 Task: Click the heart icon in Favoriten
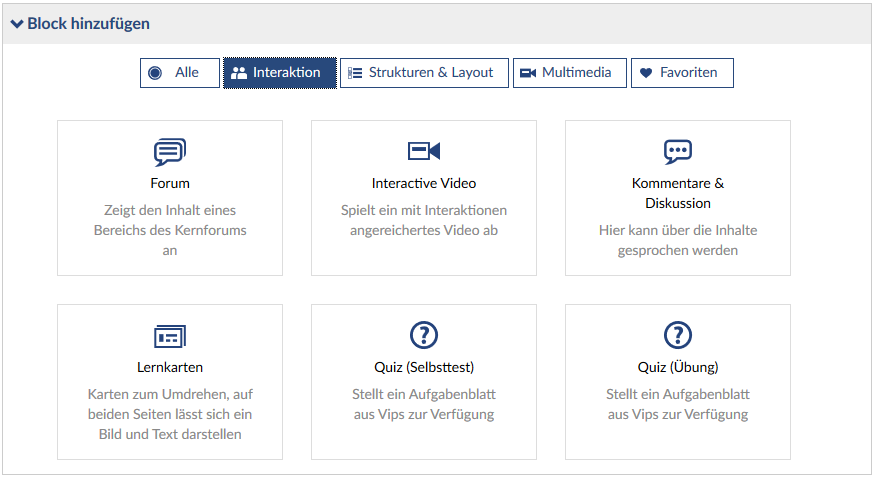click(x=646, y=73)
